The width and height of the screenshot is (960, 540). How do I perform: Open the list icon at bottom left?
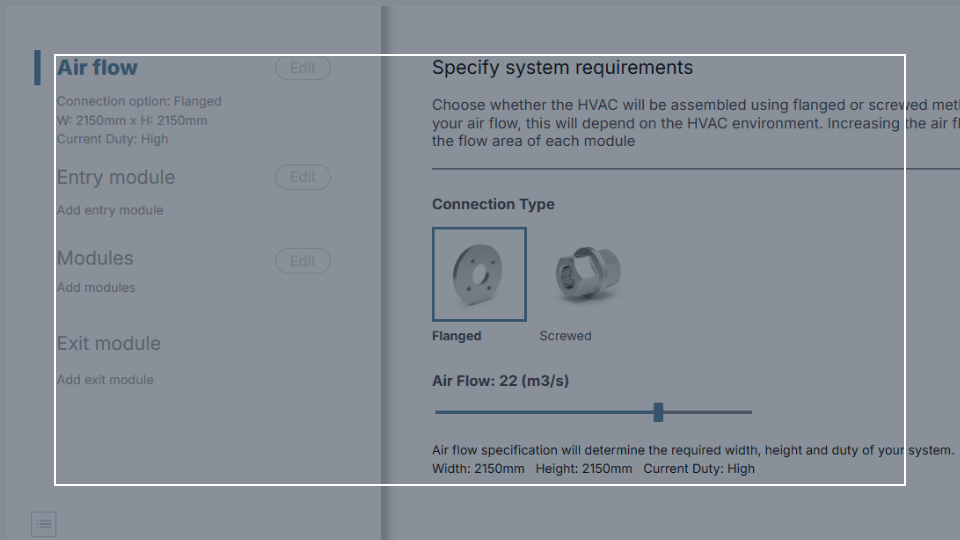(43, 524)
